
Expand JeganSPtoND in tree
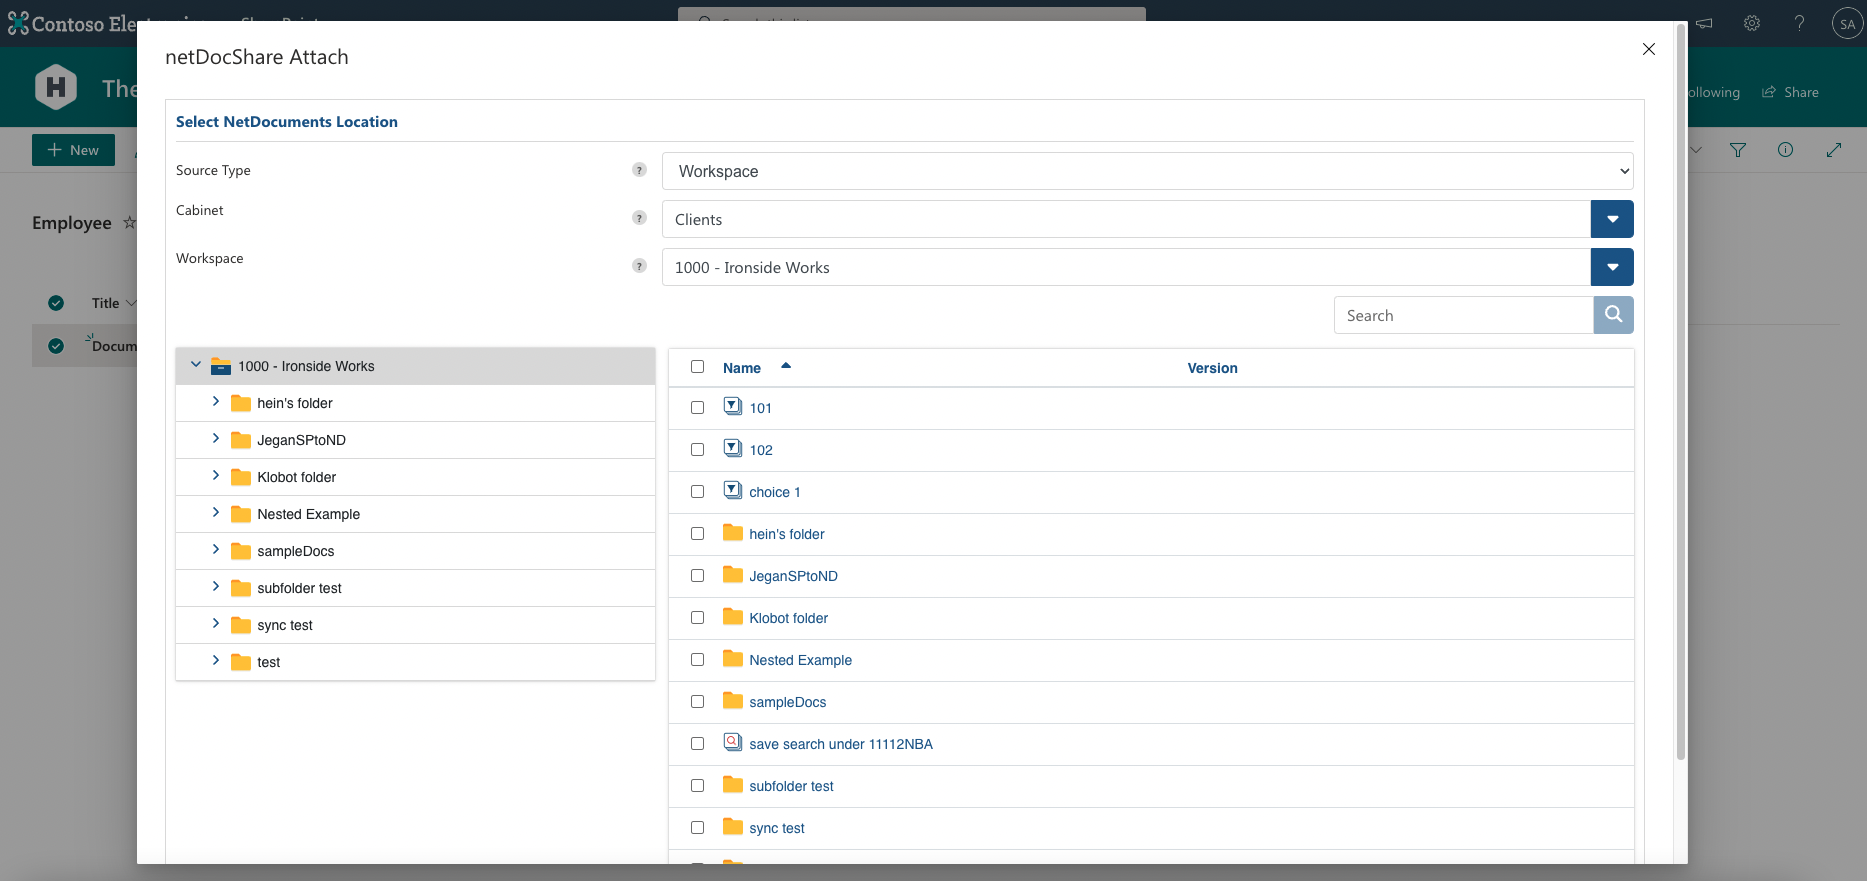(x=215, y=438)
